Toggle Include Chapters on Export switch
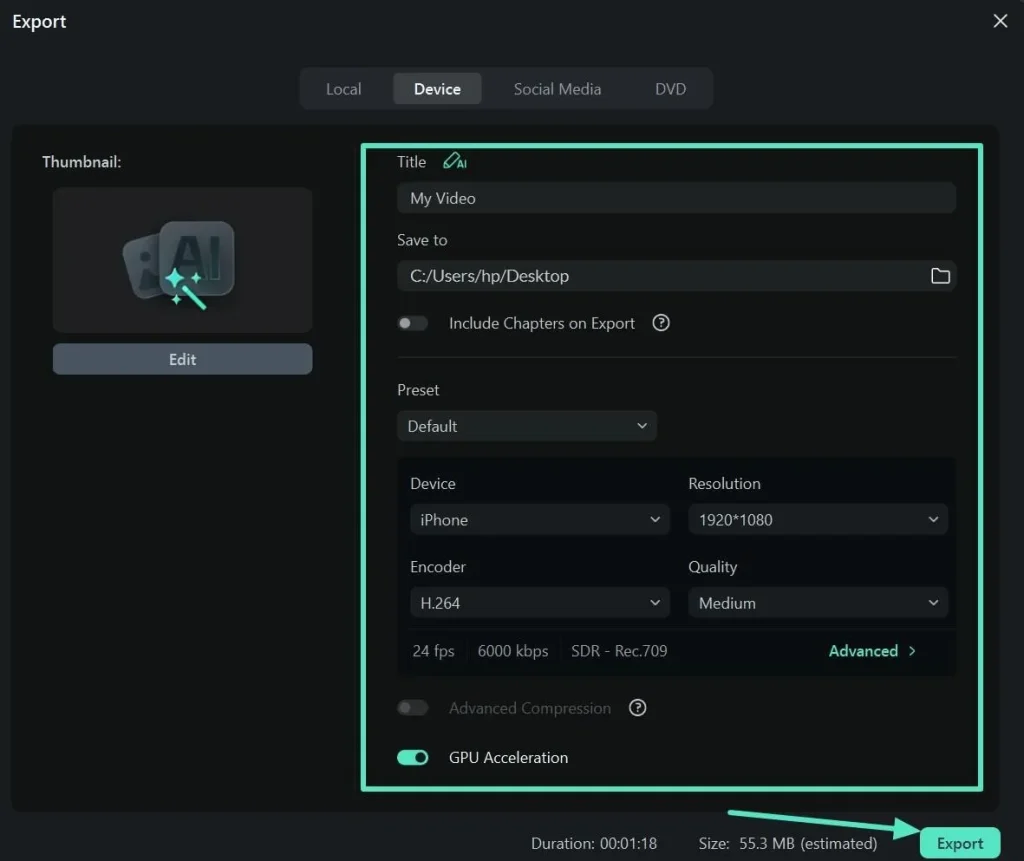Screen dimensions: 1024x861 coord(412,323)
